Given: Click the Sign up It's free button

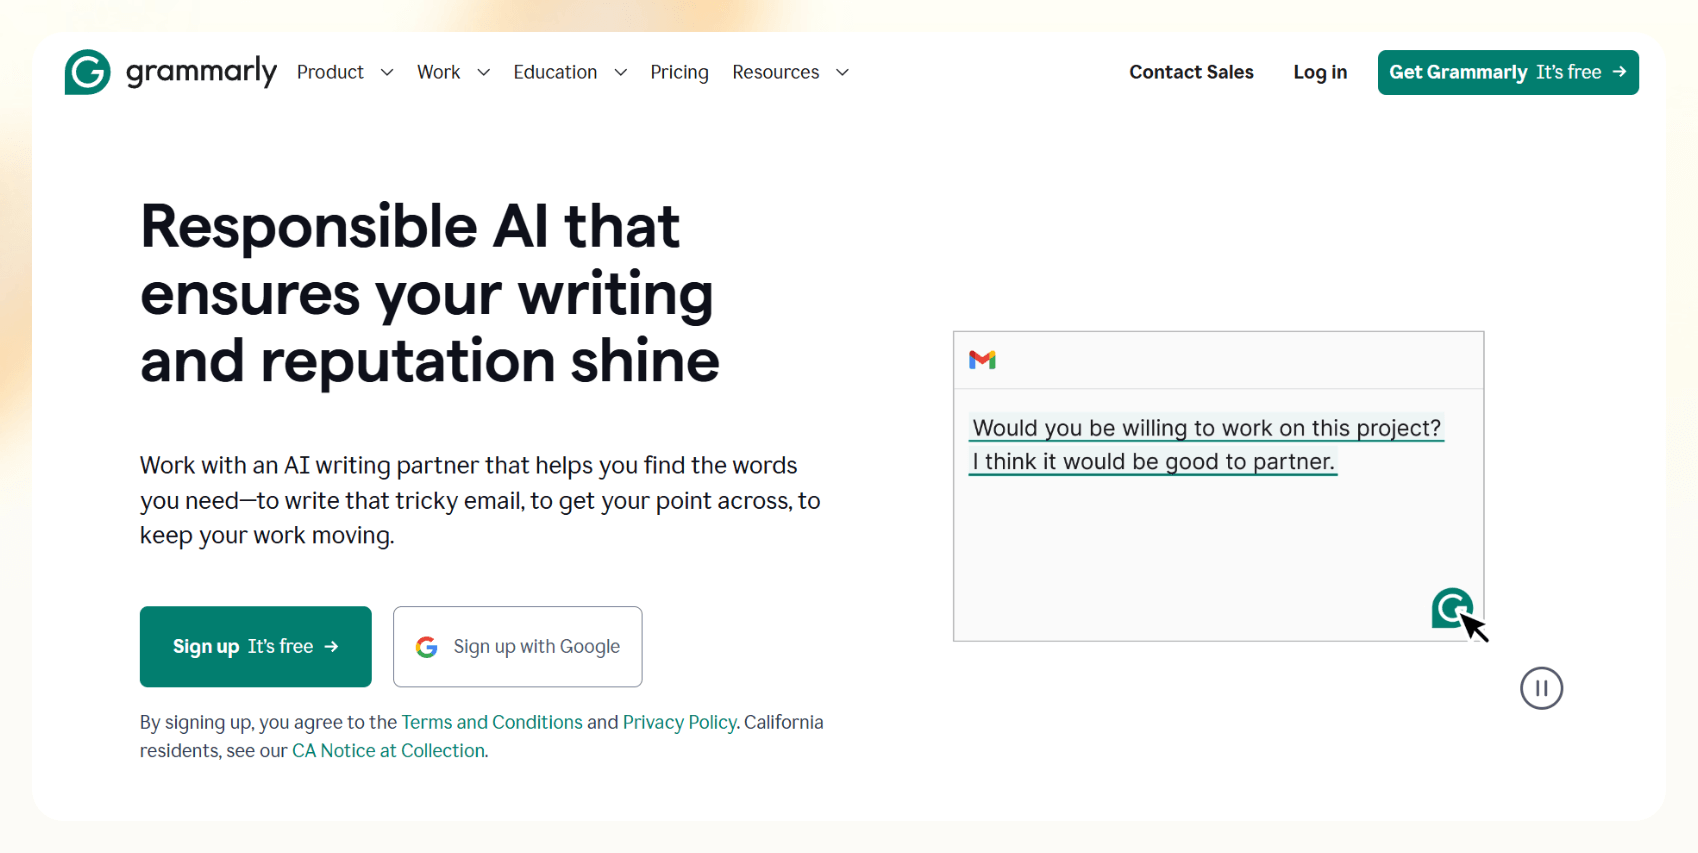Looking at the screenshot, I should tap(256, 646).
